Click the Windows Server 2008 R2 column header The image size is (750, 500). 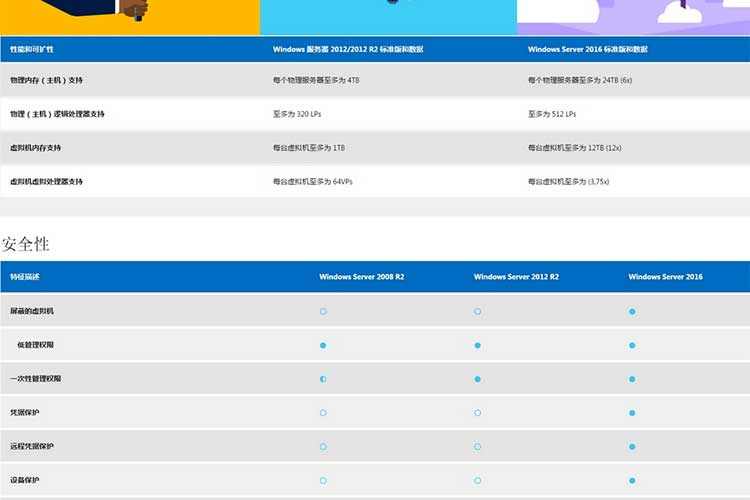coord(362,277)
